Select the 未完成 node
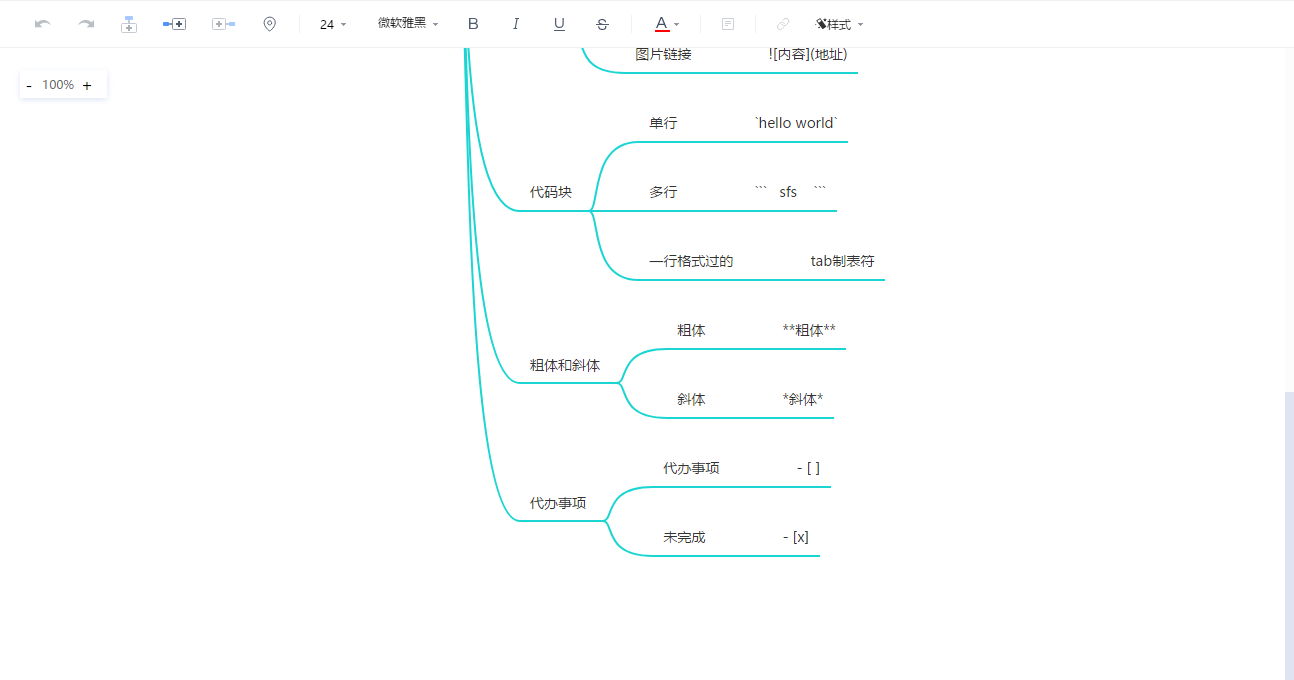The image size is (1294, 680). point(684,537)
